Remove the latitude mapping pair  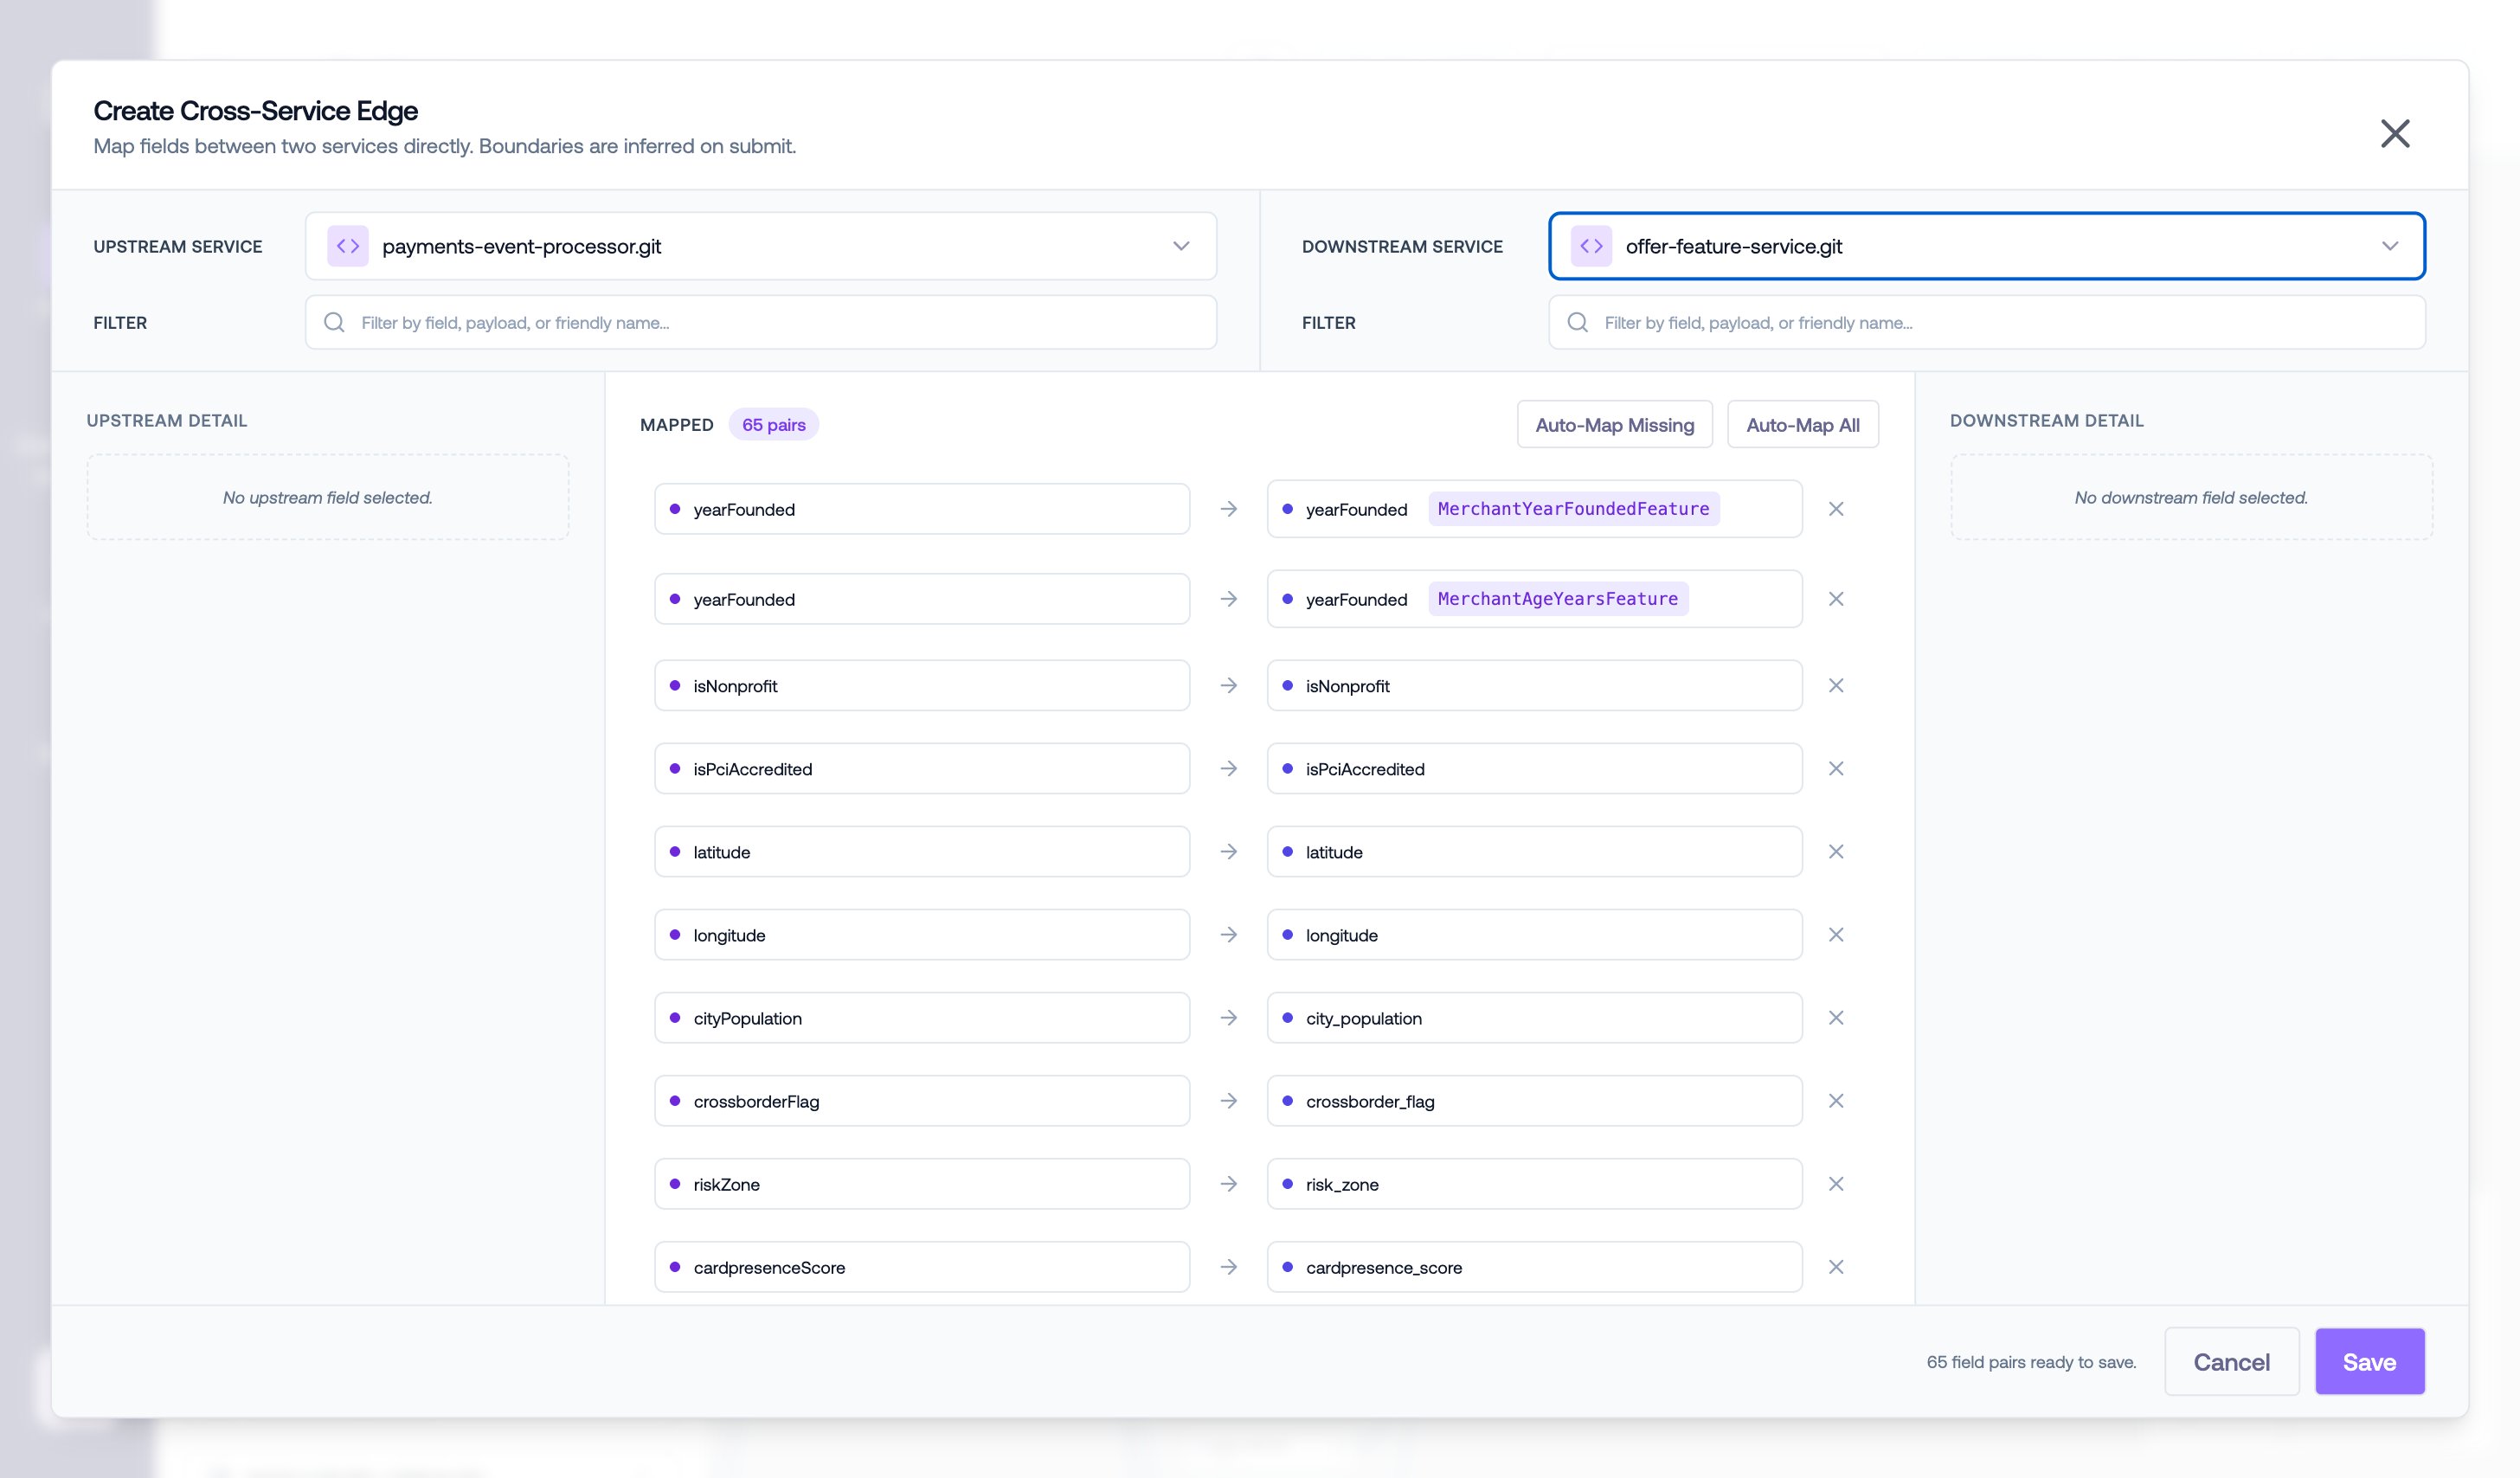[x=1835, y=852]
